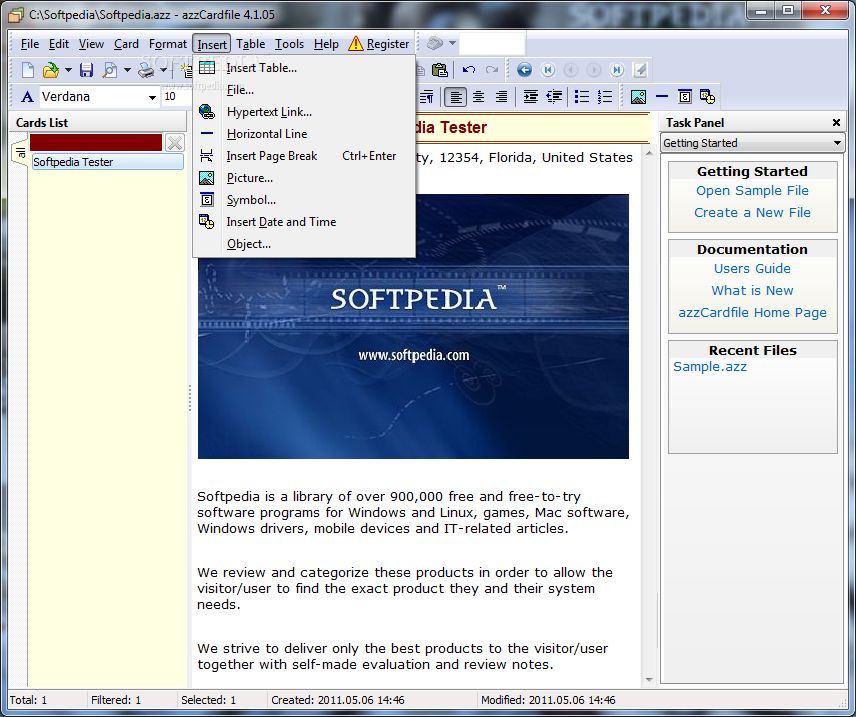856x717 pixels.
Task: Toggle left text alignment
Action: pyautogui.click(x=455, y=97)
